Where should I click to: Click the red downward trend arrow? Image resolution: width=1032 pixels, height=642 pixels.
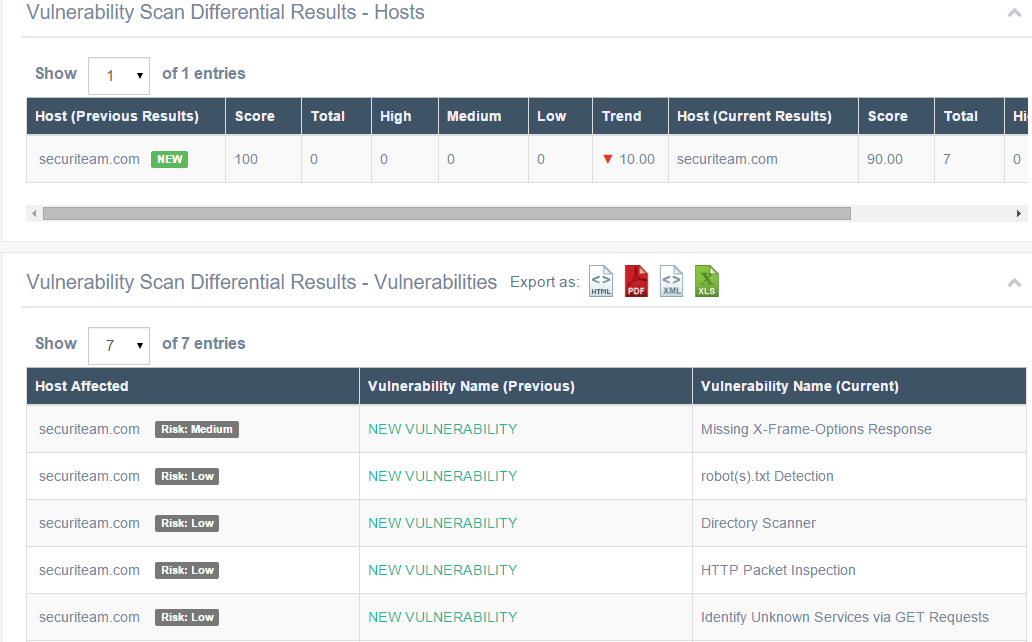pos(607,159)
